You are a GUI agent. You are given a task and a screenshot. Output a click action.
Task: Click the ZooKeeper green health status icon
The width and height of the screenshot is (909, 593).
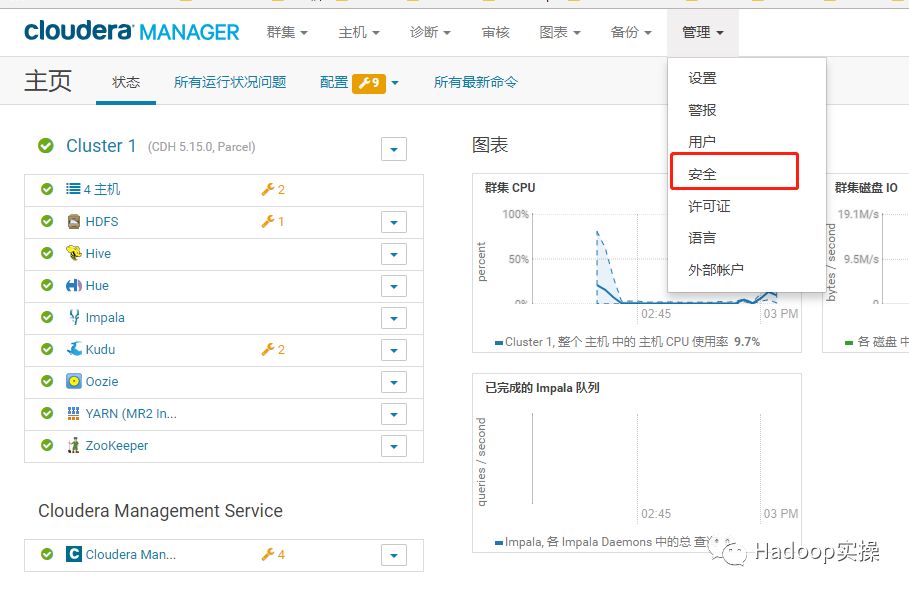point(47,445)
